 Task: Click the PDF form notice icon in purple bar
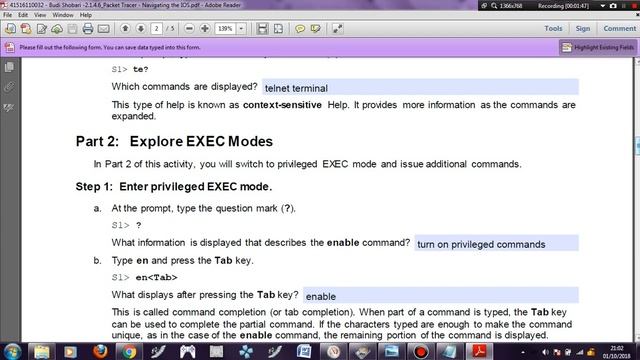(x=9, y=47)
